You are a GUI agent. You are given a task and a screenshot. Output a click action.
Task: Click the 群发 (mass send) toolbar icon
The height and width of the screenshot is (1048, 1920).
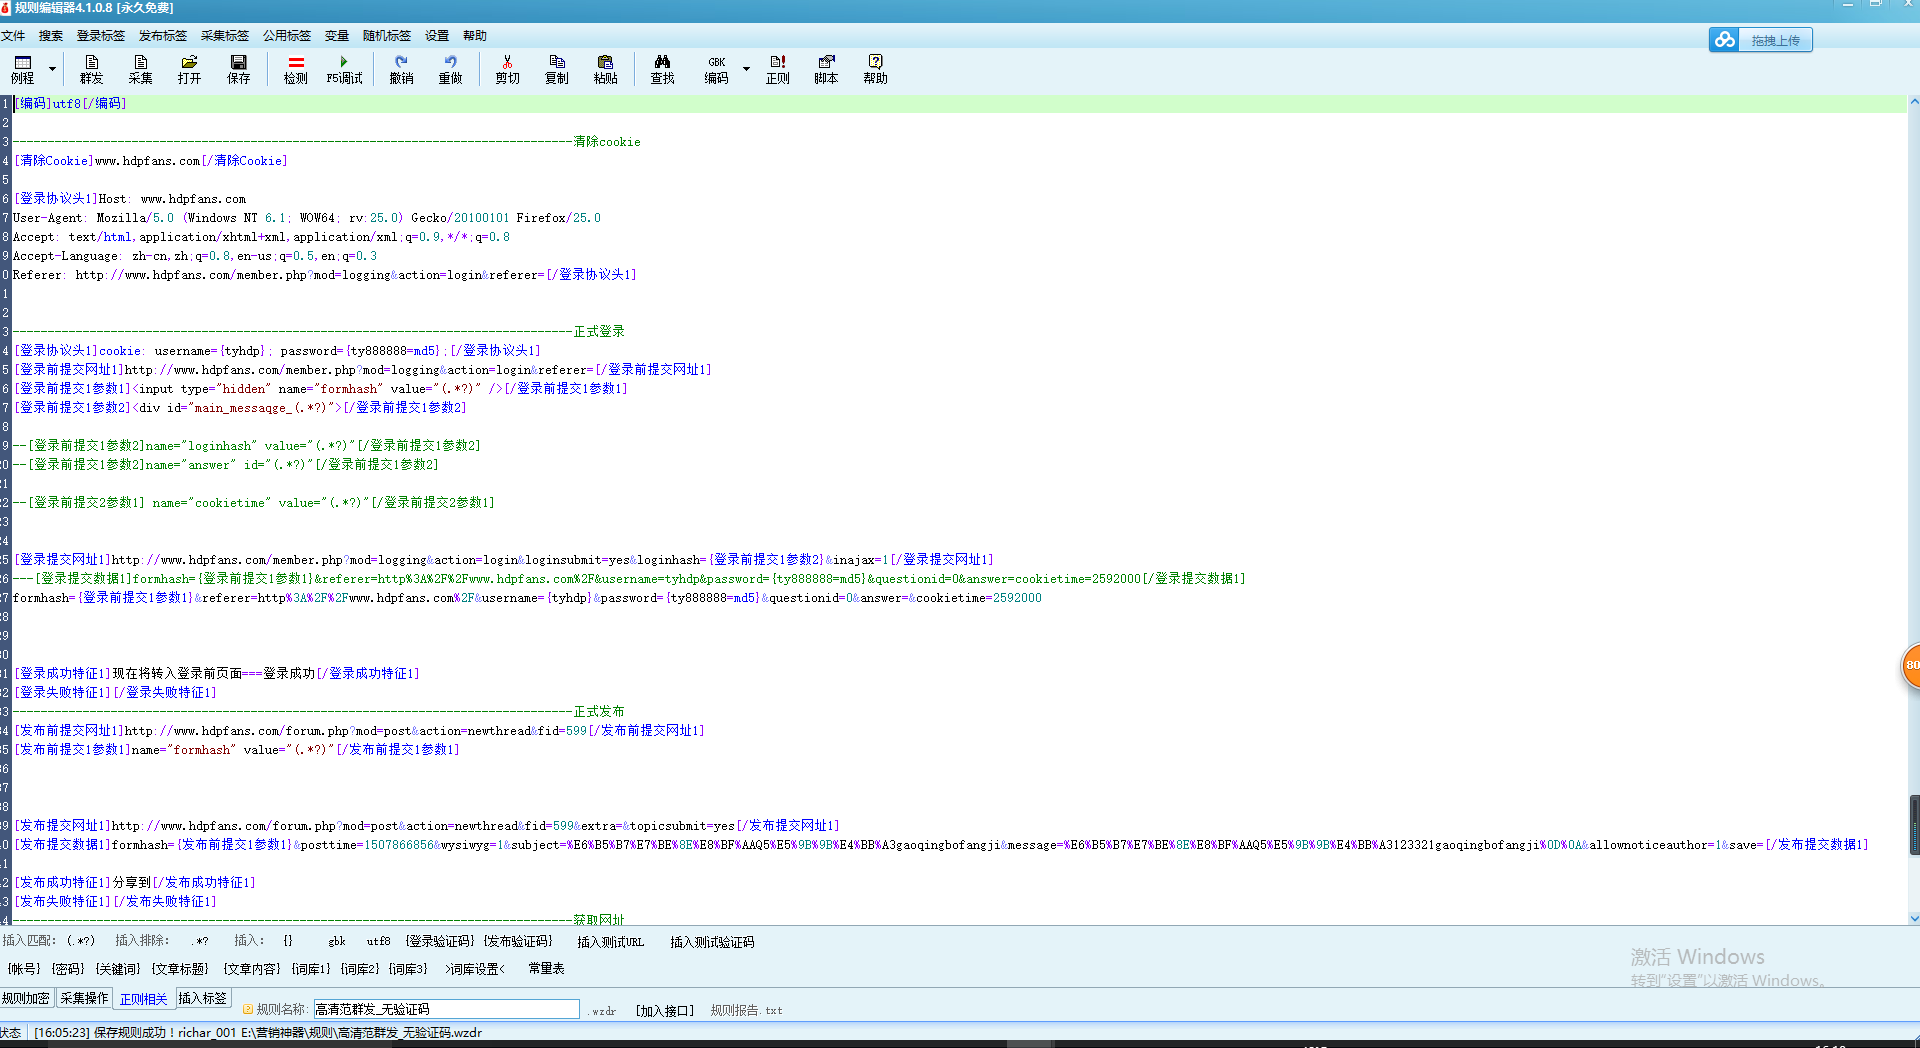91,69
